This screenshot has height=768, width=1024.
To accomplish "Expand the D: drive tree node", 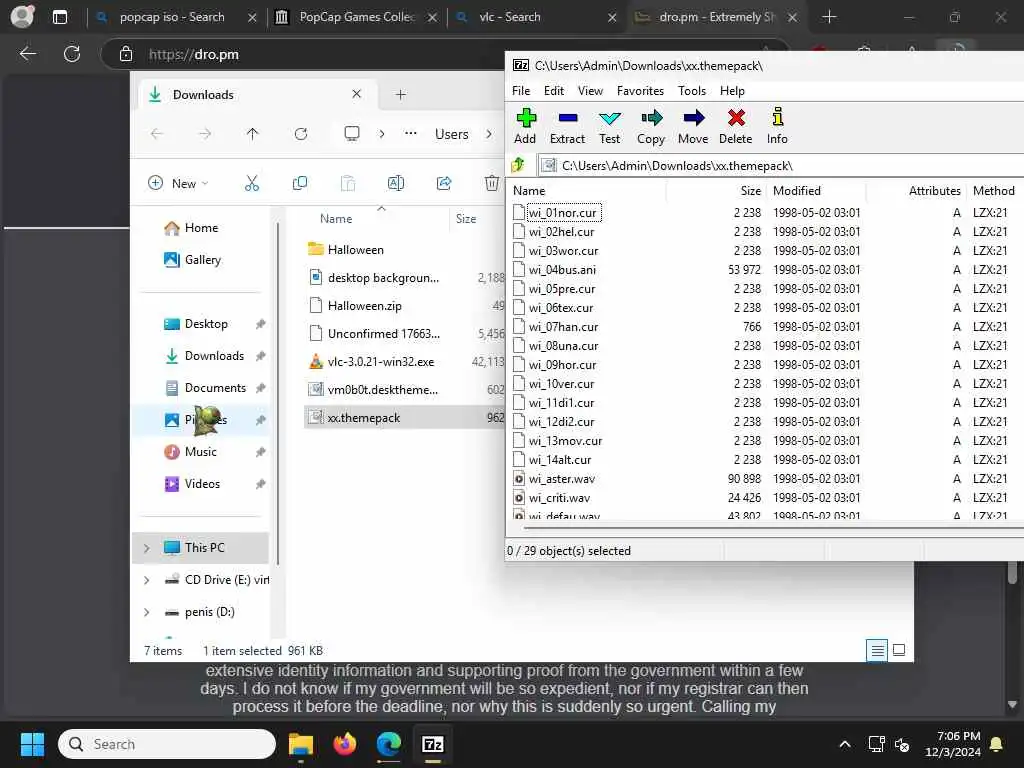I will (x=147, y=612).
